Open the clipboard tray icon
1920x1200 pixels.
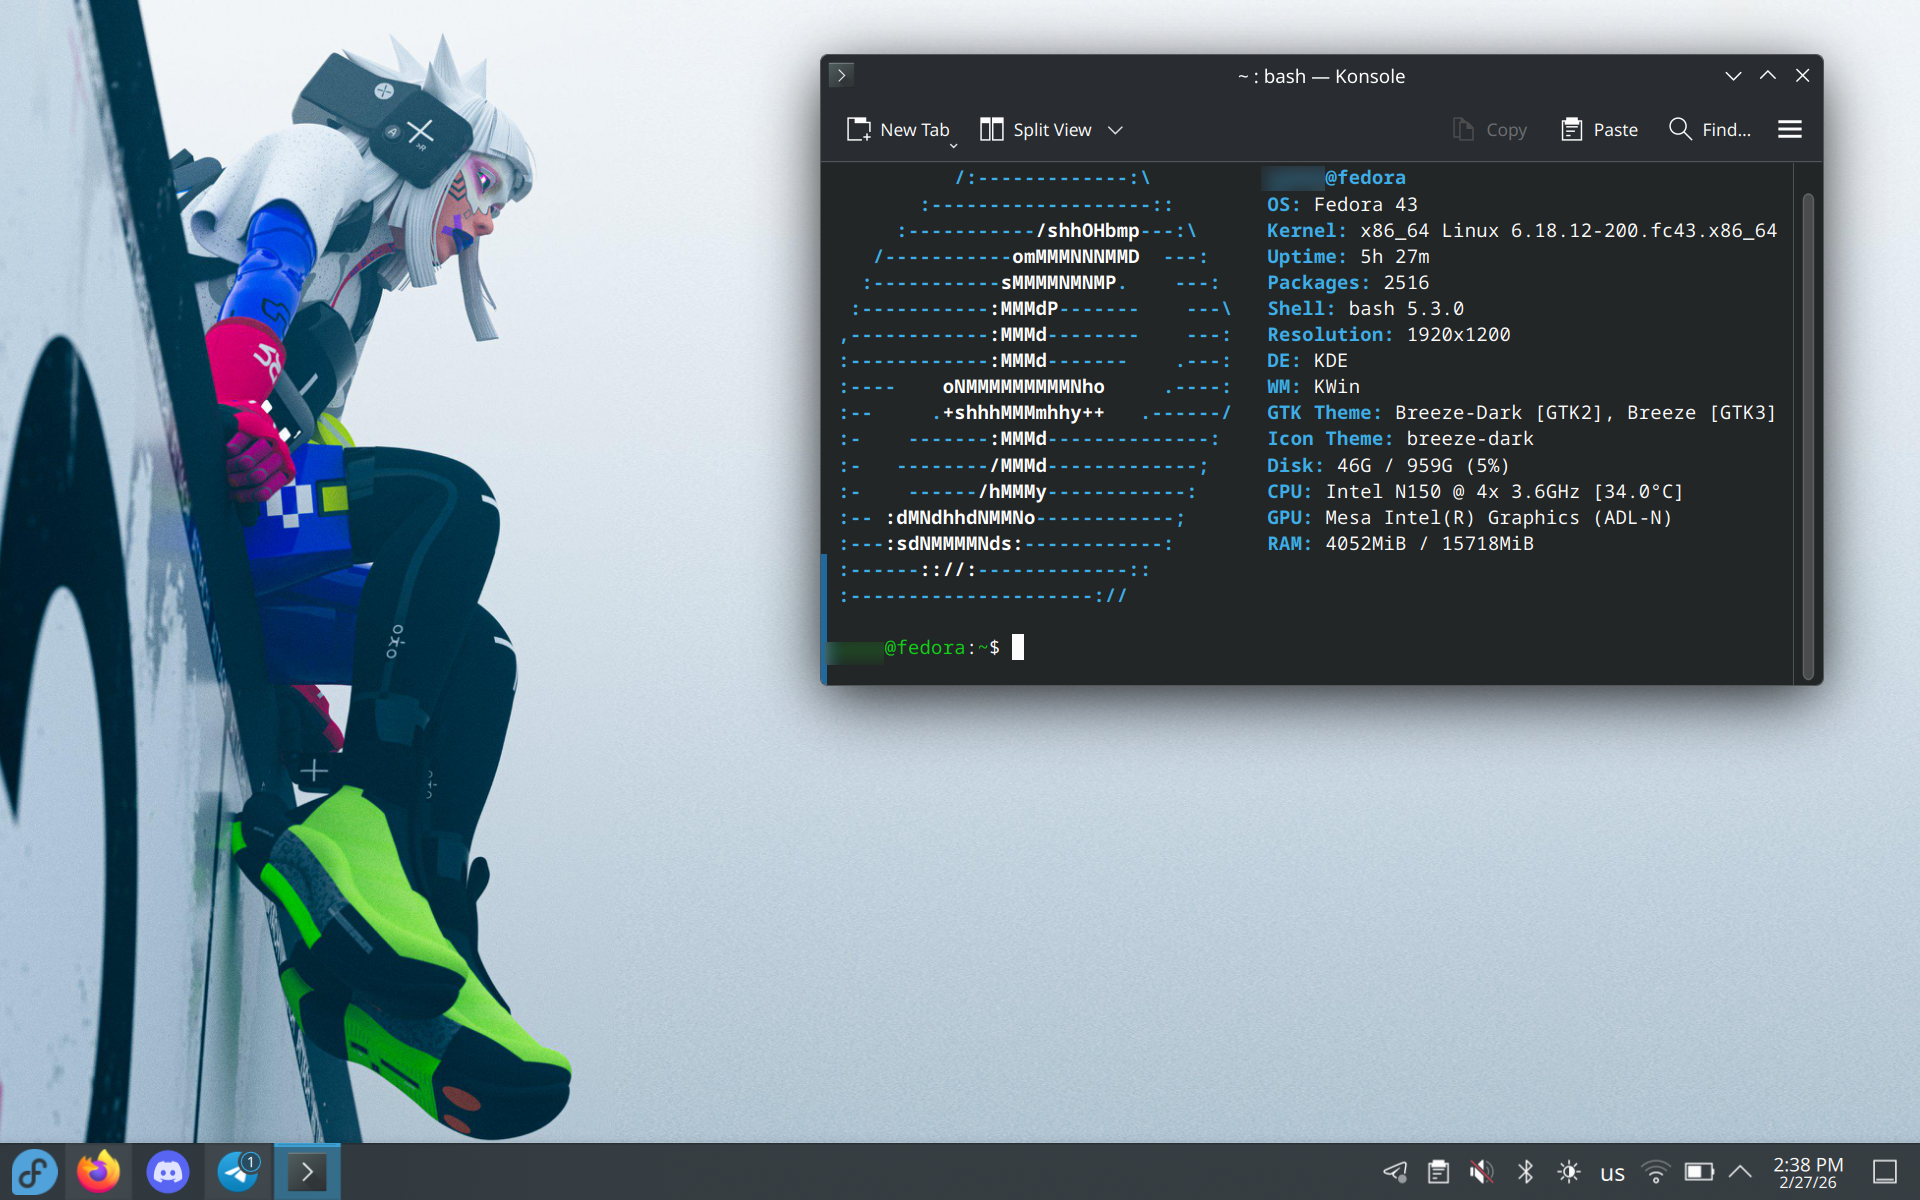point(1438,1172)
